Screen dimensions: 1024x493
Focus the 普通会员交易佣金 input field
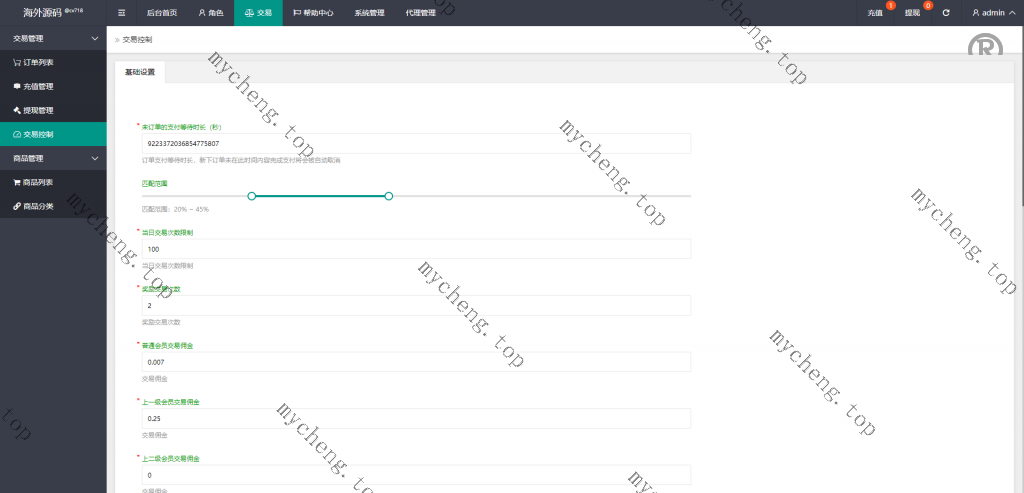(x=416, y=361)
